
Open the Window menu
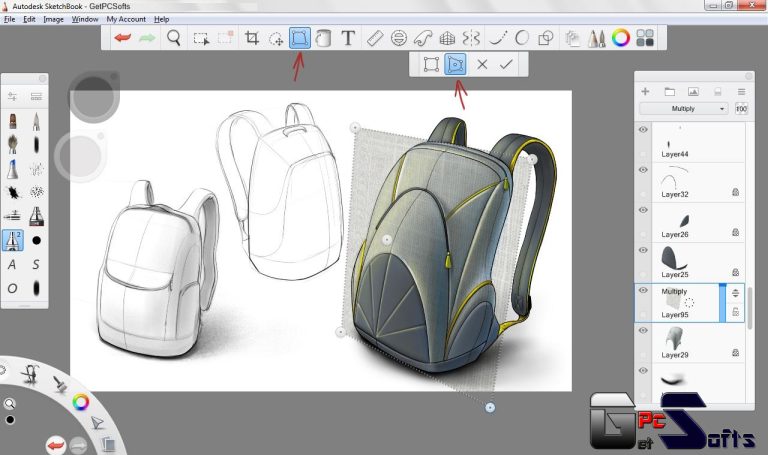(x=85, y=19)
